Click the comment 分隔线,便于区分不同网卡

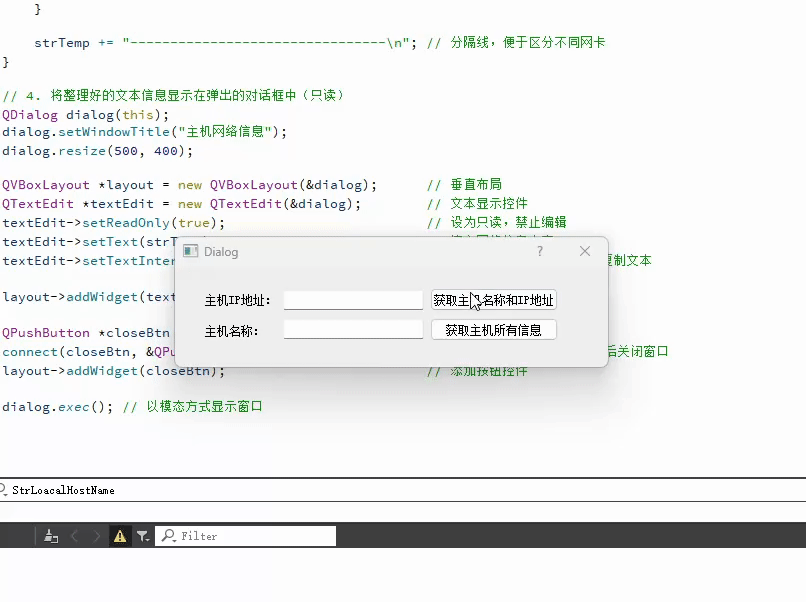click(x=528, y=43)
